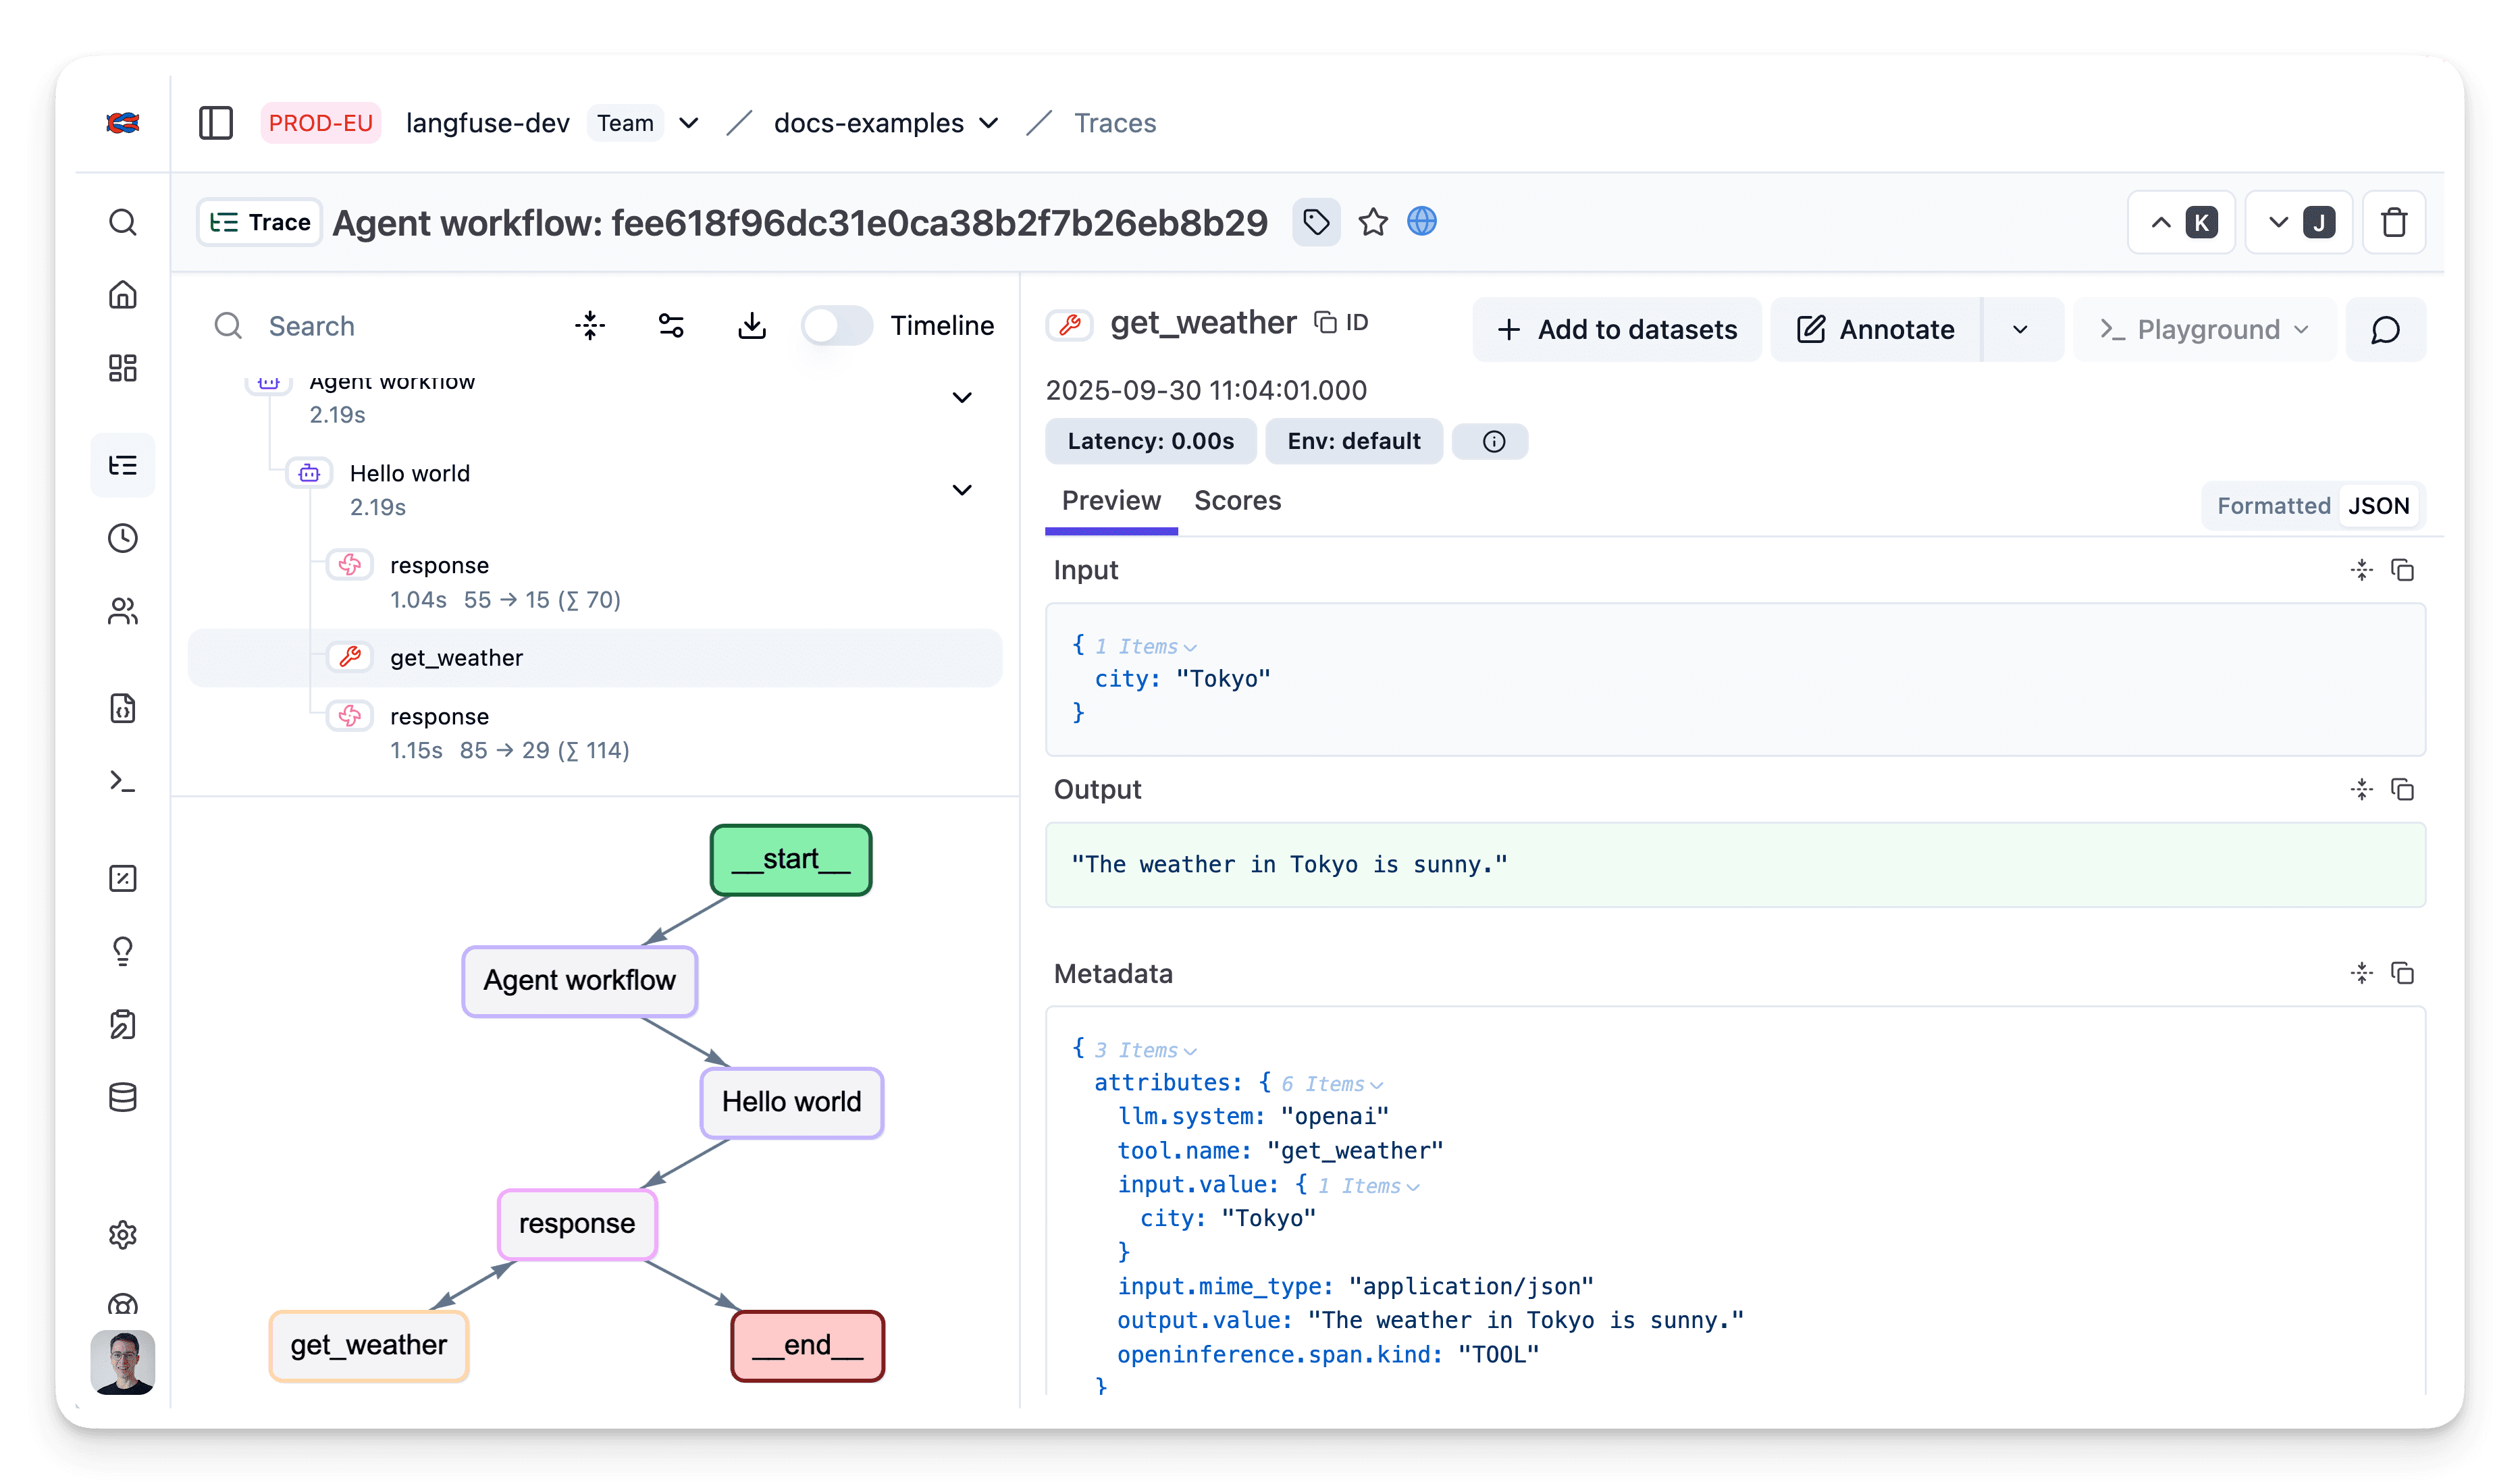The height and width of the screenshot is (1484, 2520).
Task: Collapse Agent workflow tree row chevron
Action: pos(962,398)
